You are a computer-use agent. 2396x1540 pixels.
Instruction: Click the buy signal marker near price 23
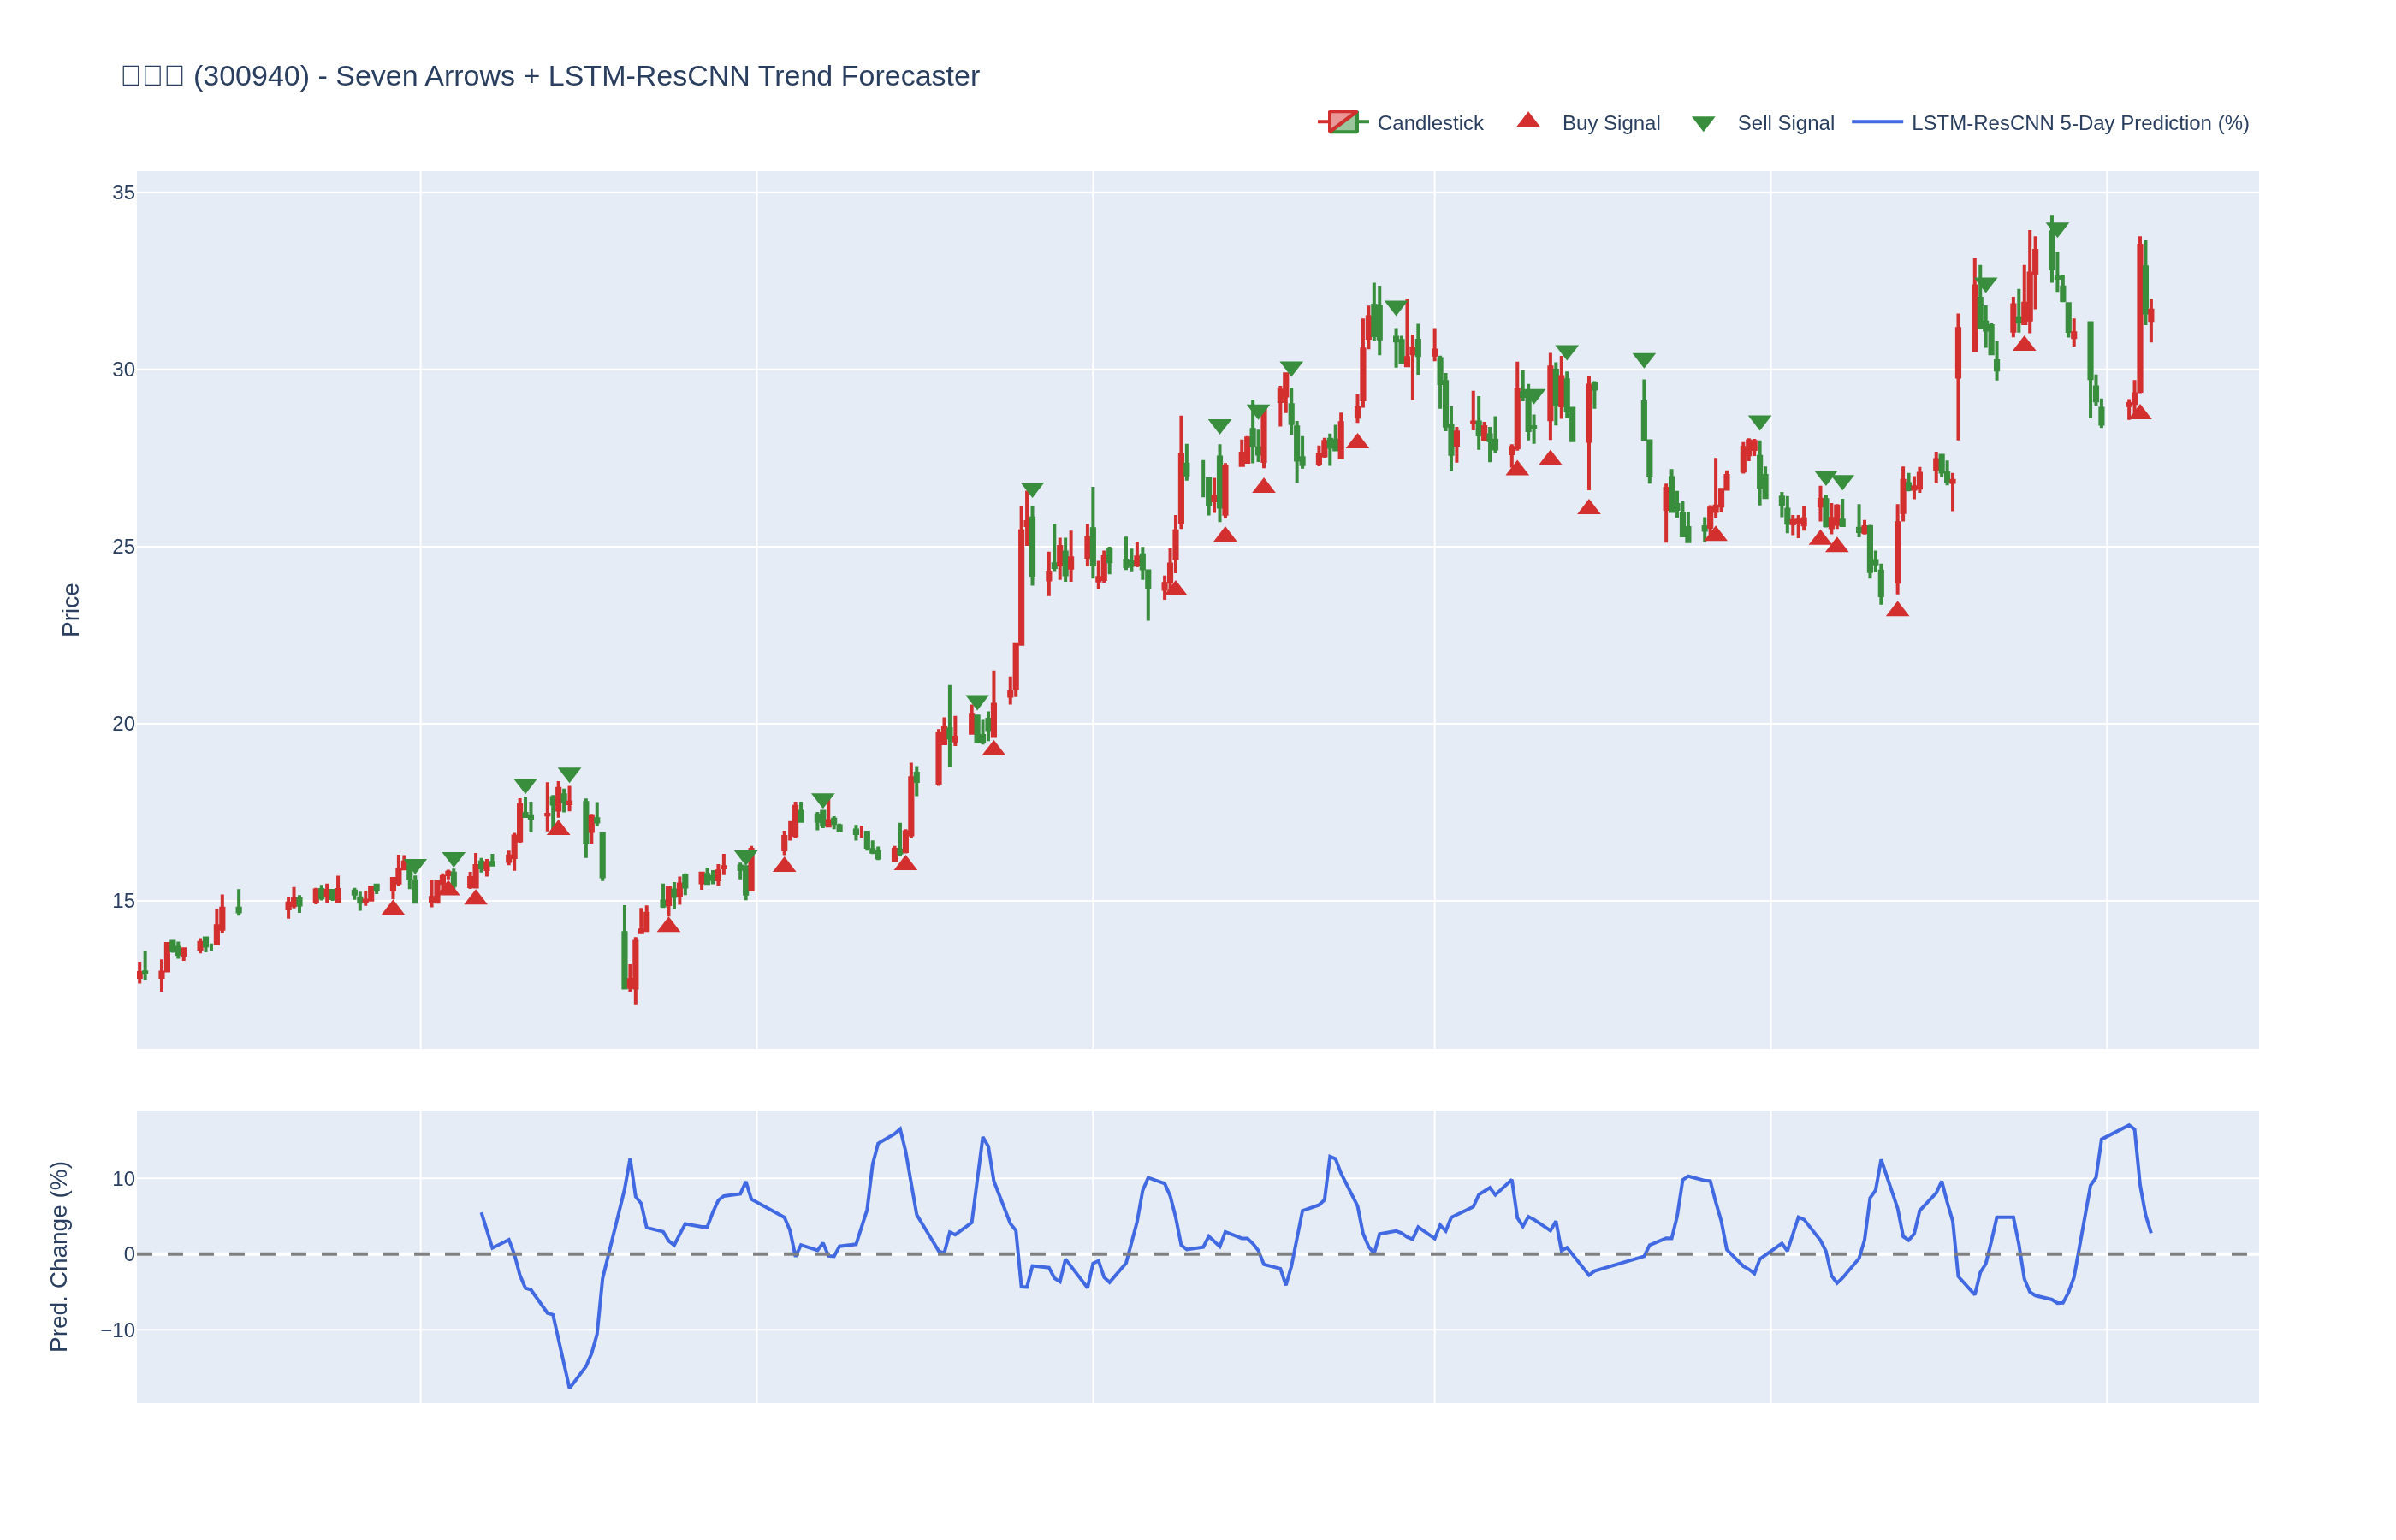1897,610
